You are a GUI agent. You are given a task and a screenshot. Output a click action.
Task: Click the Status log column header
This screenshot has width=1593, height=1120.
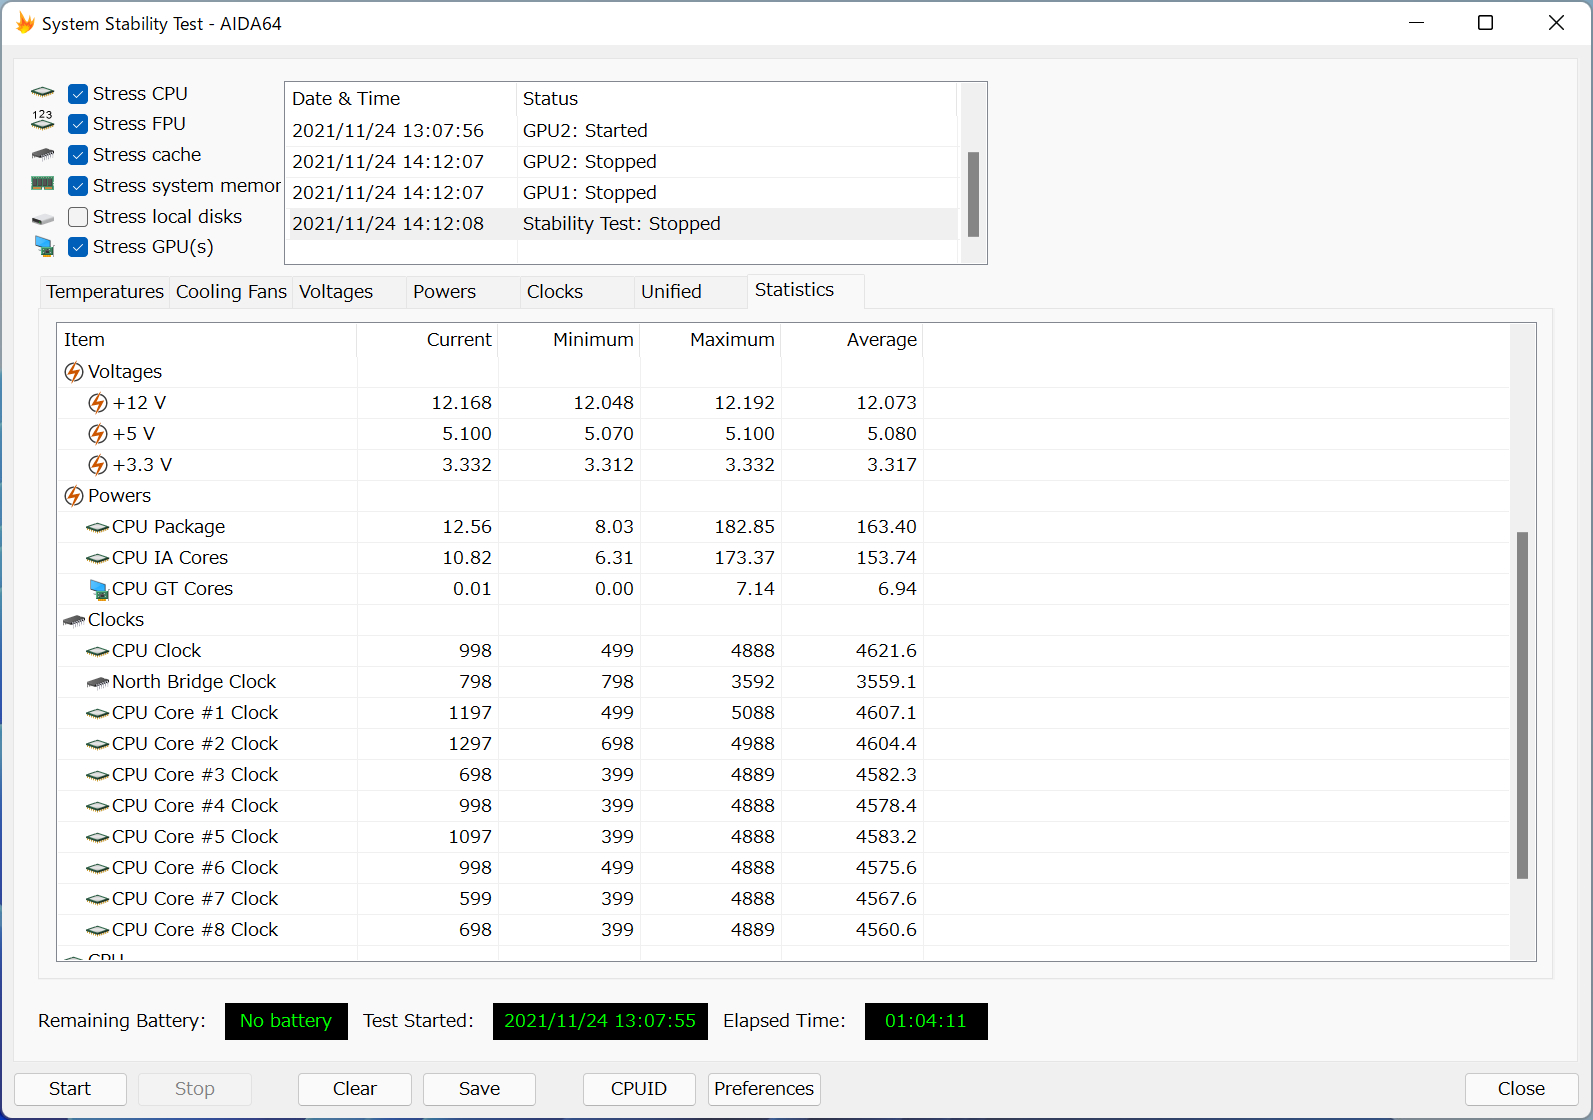[737, 99]
